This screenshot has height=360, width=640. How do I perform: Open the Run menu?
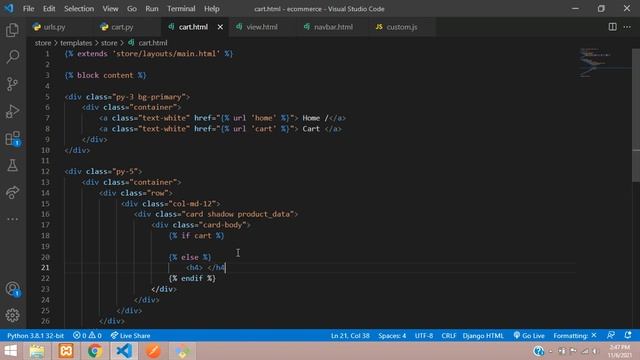pyautogui.click(x=152, y=9)
